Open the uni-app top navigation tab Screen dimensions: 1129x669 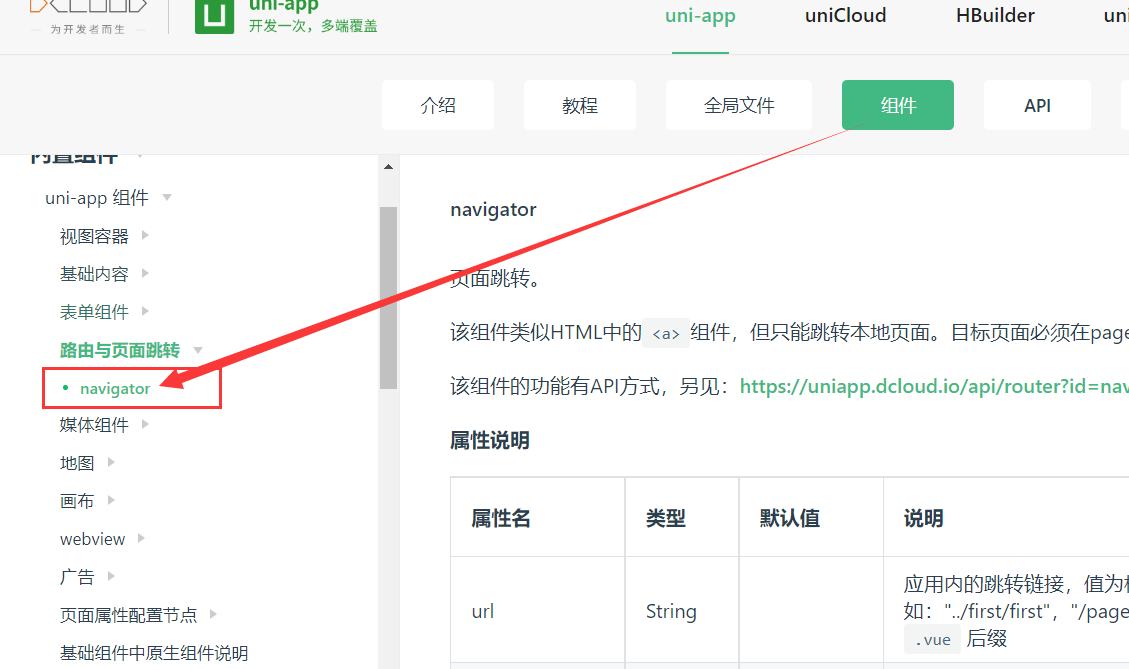point(700,16)
